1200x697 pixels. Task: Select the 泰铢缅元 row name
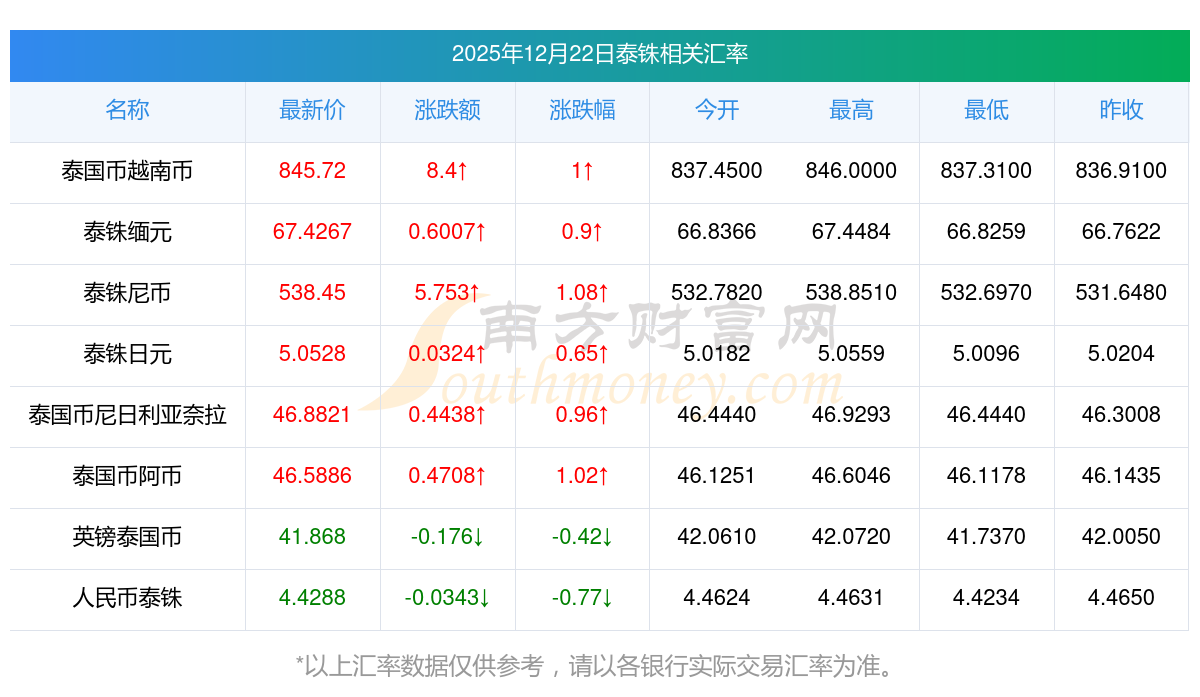click(127, 233)
